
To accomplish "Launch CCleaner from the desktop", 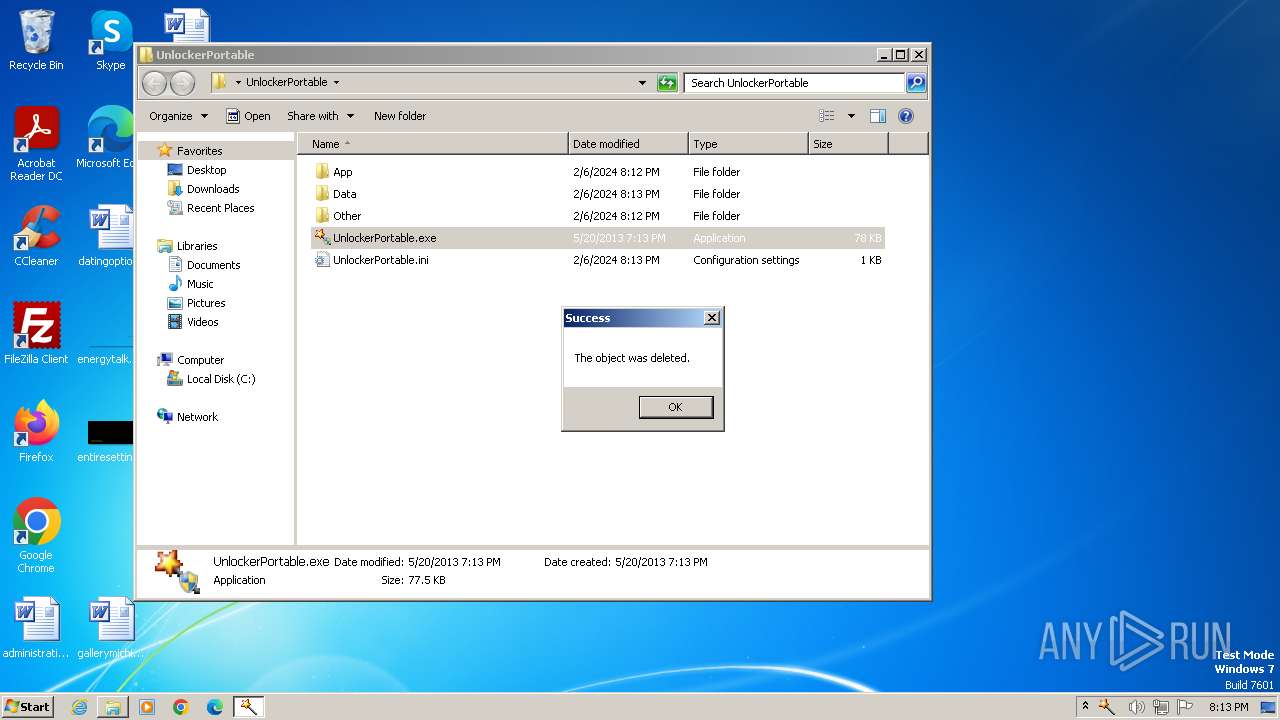I will 36,236.
